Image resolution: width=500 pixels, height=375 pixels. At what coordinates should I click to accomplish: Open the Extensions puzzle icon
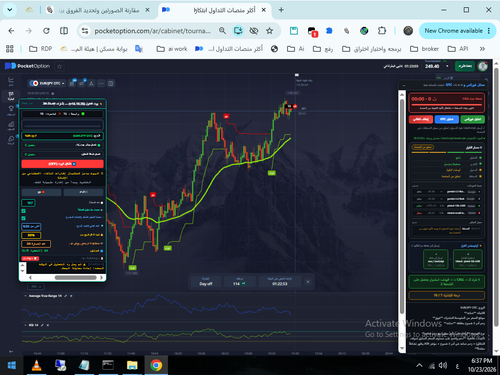[382, 31]
